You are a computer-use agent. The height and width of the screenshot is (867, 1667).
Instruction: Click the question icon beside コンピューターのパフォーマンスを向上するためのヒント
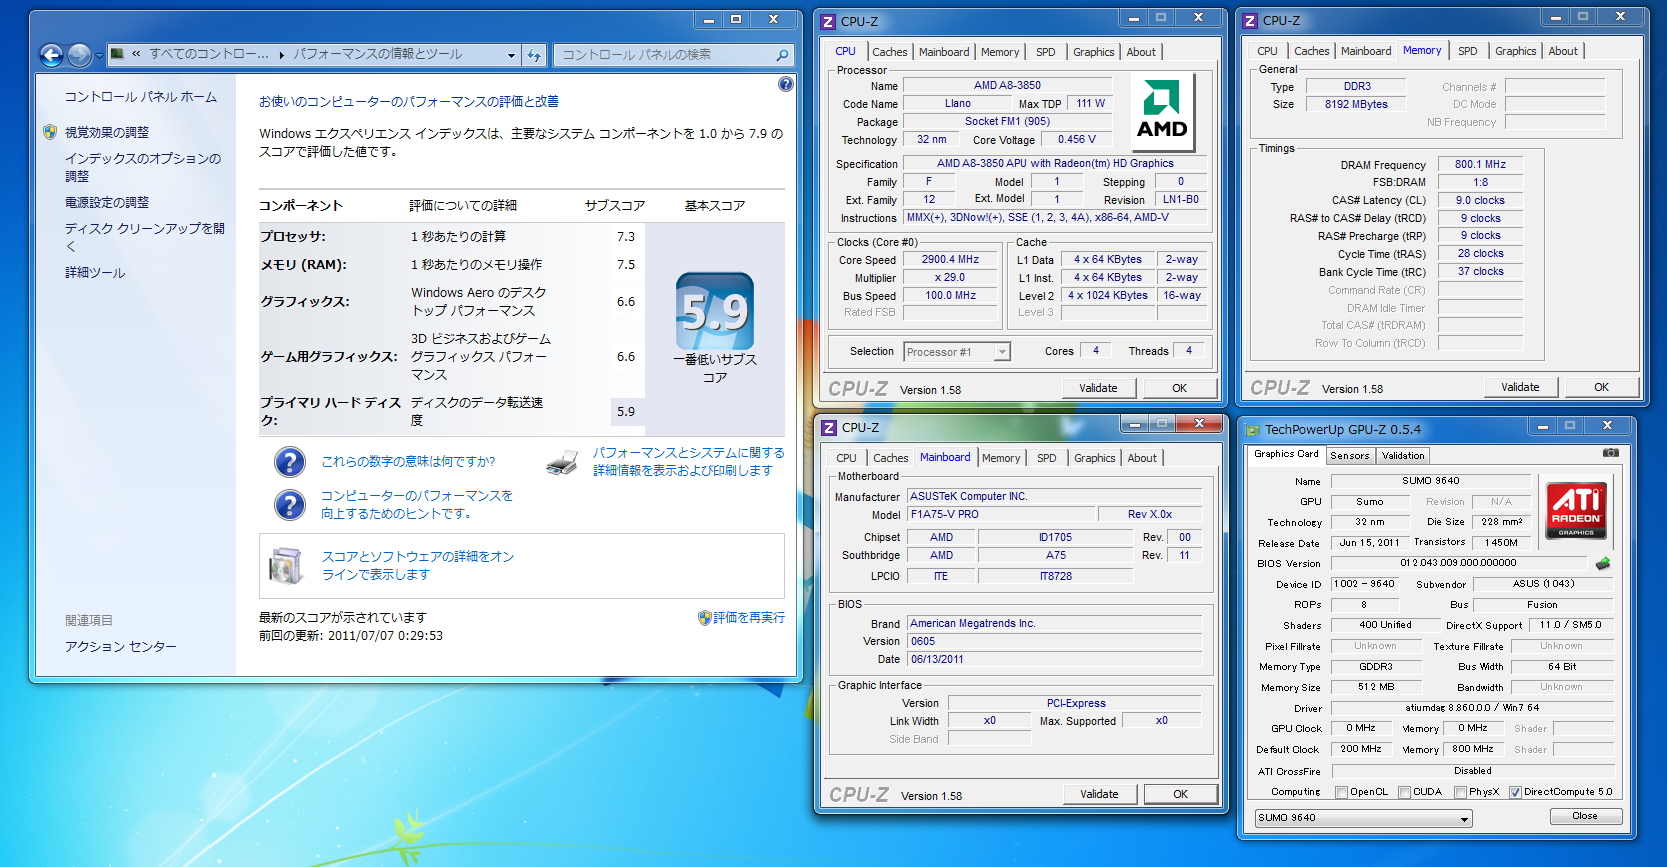pyautogui.click(x=290, y=505)
